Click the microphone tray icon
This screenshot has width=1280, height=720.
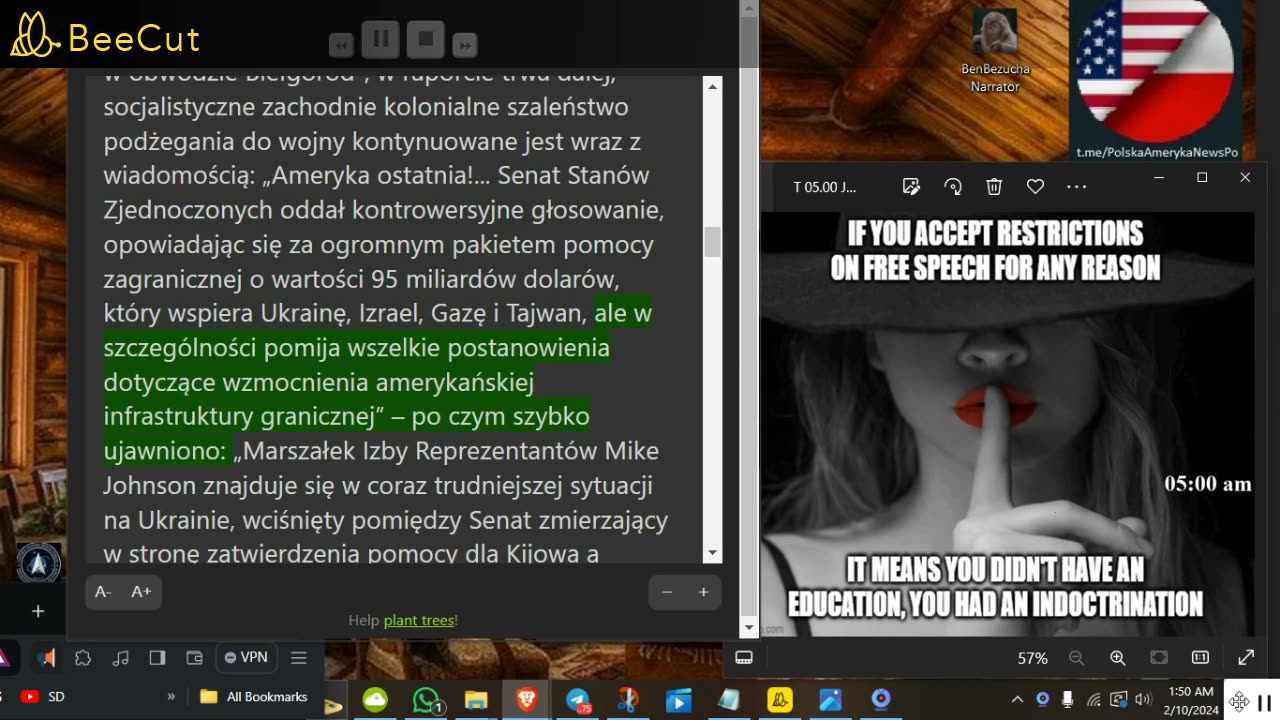(x=1067, y=699)
